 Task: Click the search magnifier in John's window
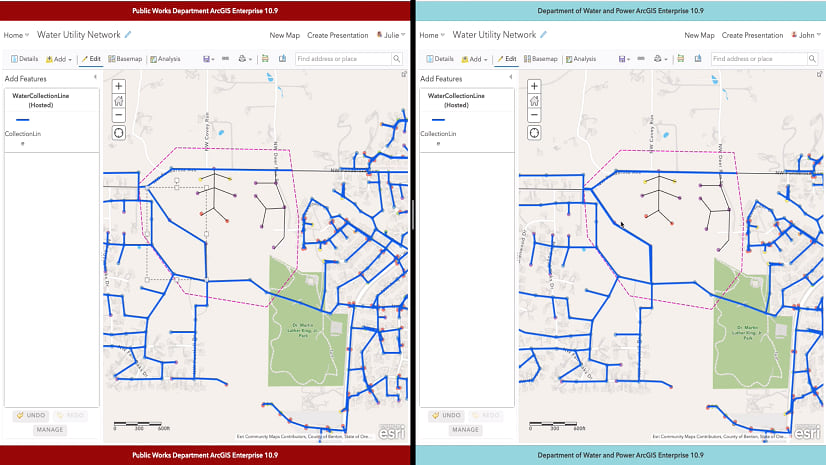(812, 59)
